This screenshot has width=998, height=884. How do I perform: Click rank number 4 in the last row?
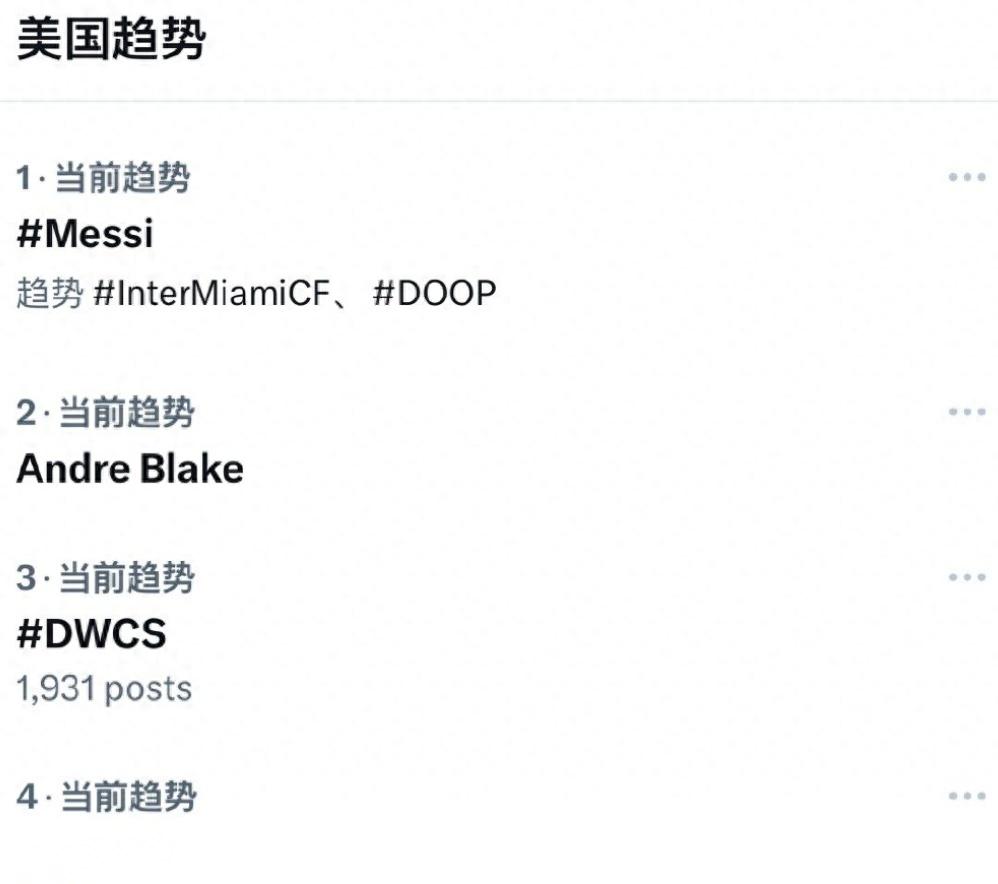click(28, 797)
